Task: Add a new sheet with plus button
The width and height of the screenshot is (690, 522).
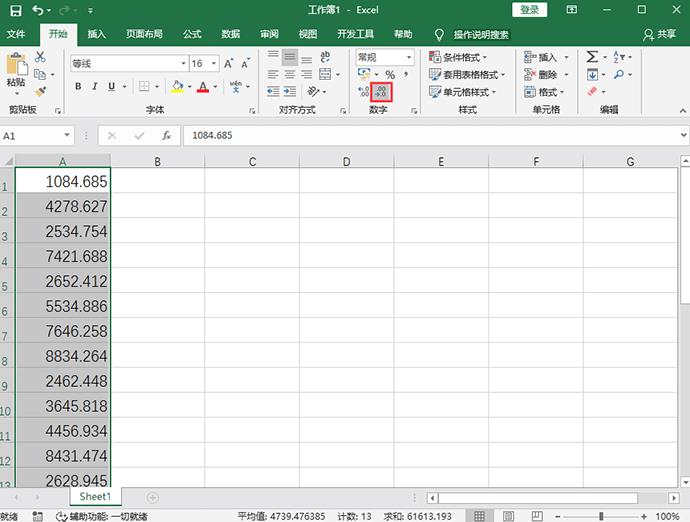Action: tap(152, 497)
